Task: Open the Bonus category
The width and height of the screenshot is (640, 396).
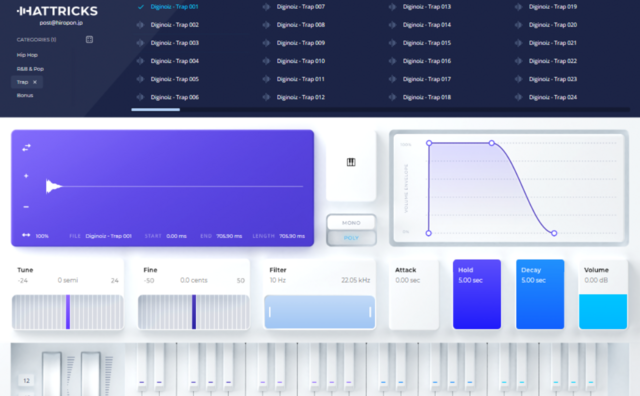Action: 25,95
